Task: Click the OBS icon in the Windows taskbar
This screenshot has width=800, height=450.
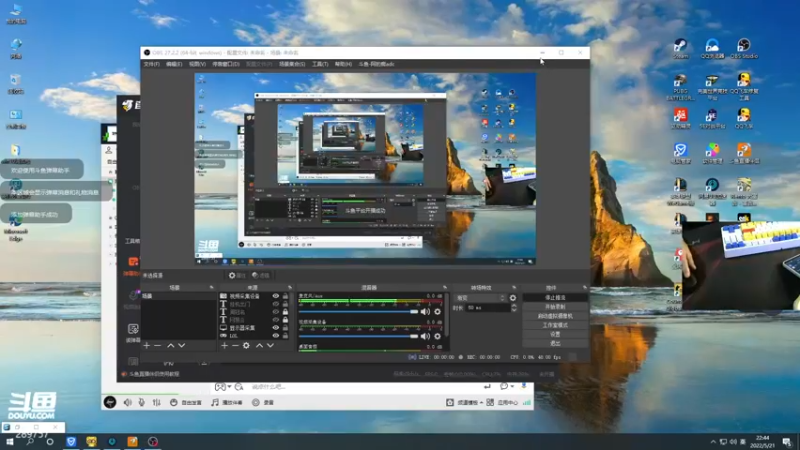Action: pos(153,441)
